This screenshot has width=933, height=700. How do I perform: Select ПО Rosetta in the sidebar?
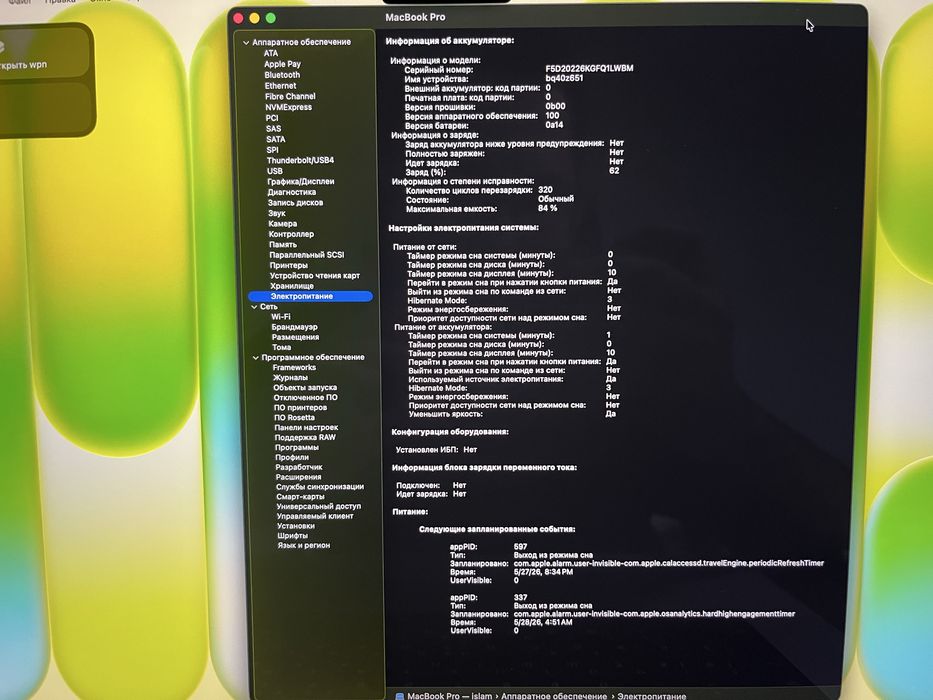pyautogui.click(x=294, y=418)
